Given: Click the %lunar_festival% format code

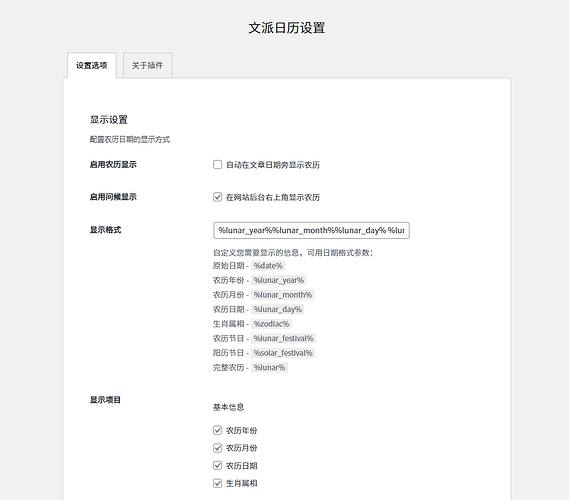Looking at the screenshot, I should pos(283,338).
